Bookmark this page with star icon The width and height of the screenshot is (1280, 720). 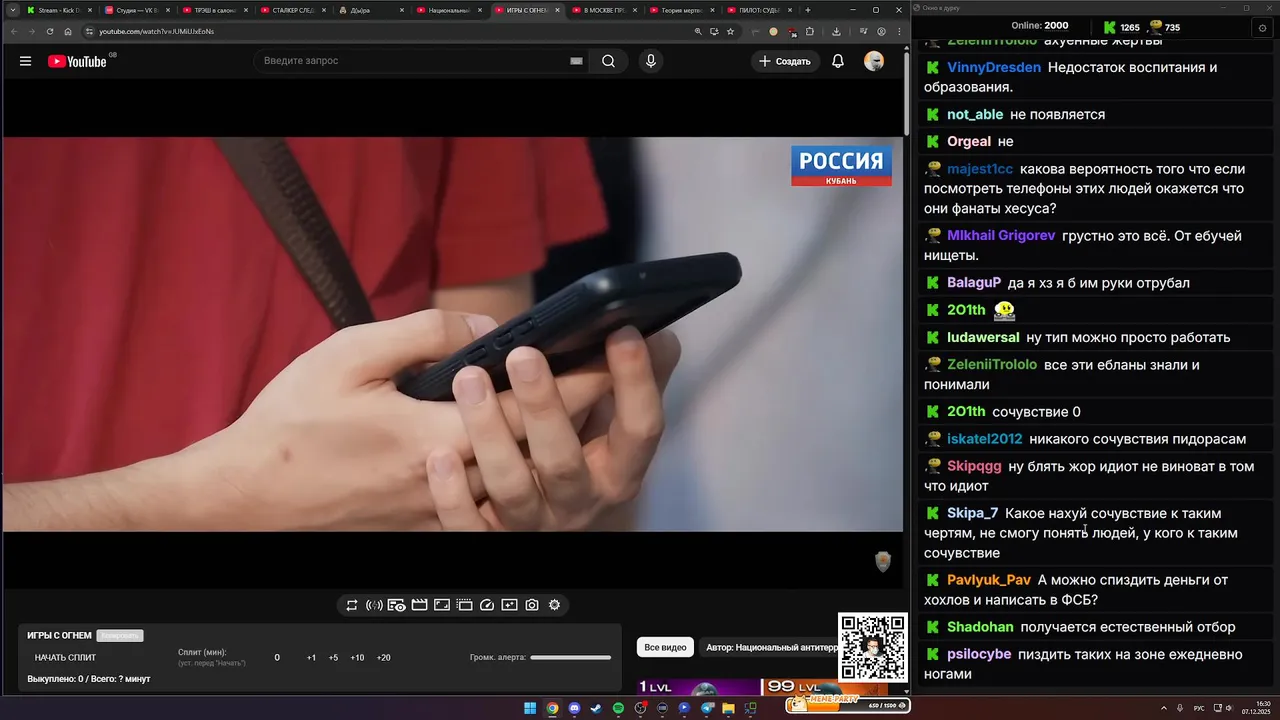click(x=731, y=31)
